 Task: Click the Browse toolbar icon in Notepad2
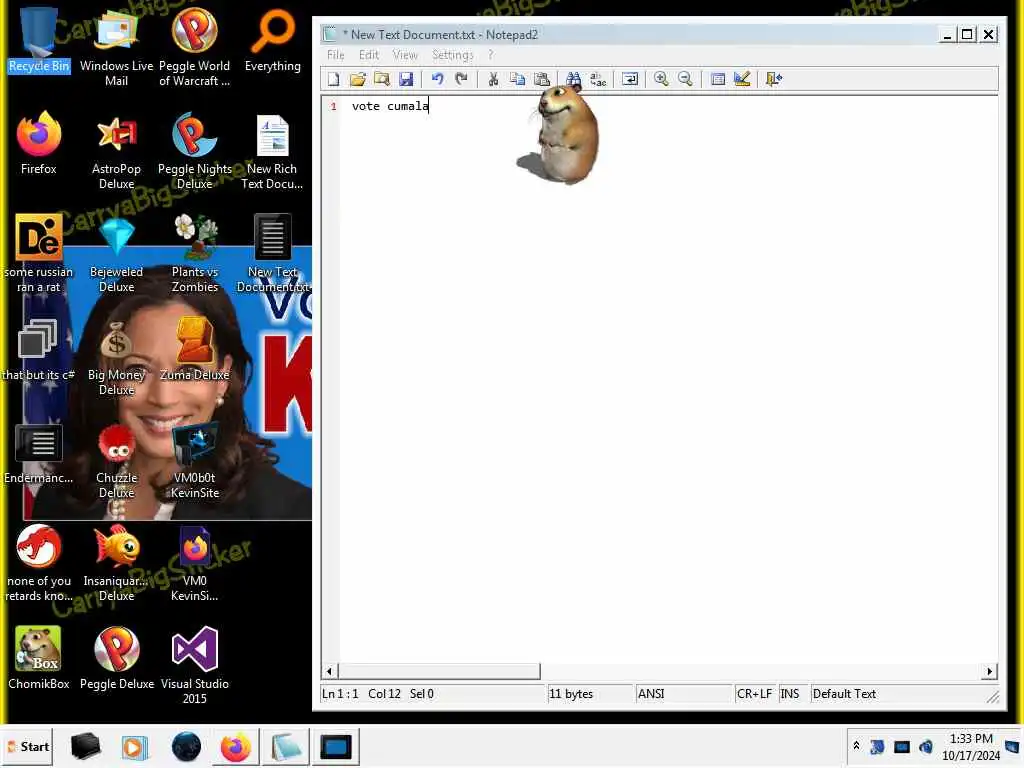point(382,79)
